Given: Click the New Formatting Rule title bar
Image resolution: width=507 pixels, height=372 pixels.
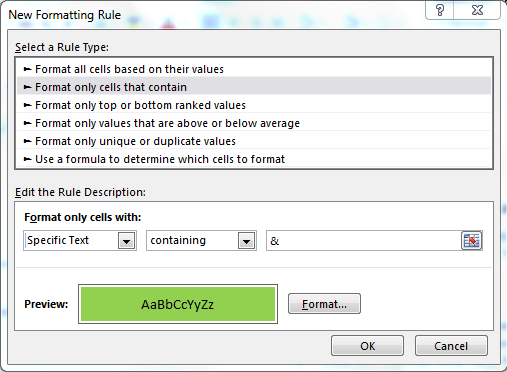Looking at the screenshot, I should [x=213, y=15].
